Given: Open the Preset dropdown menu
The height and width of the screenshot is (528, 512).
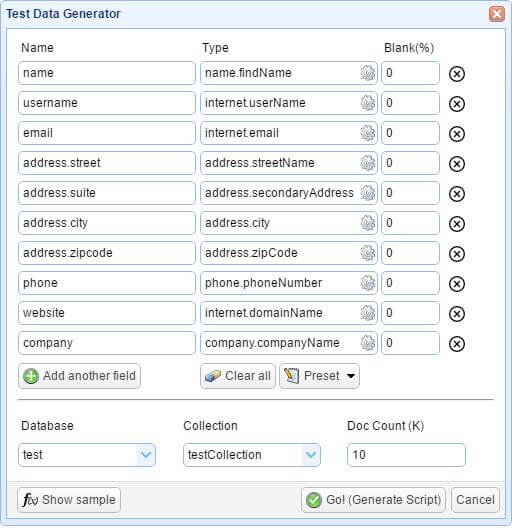Looking at the screenshot, I should point(319,376).
